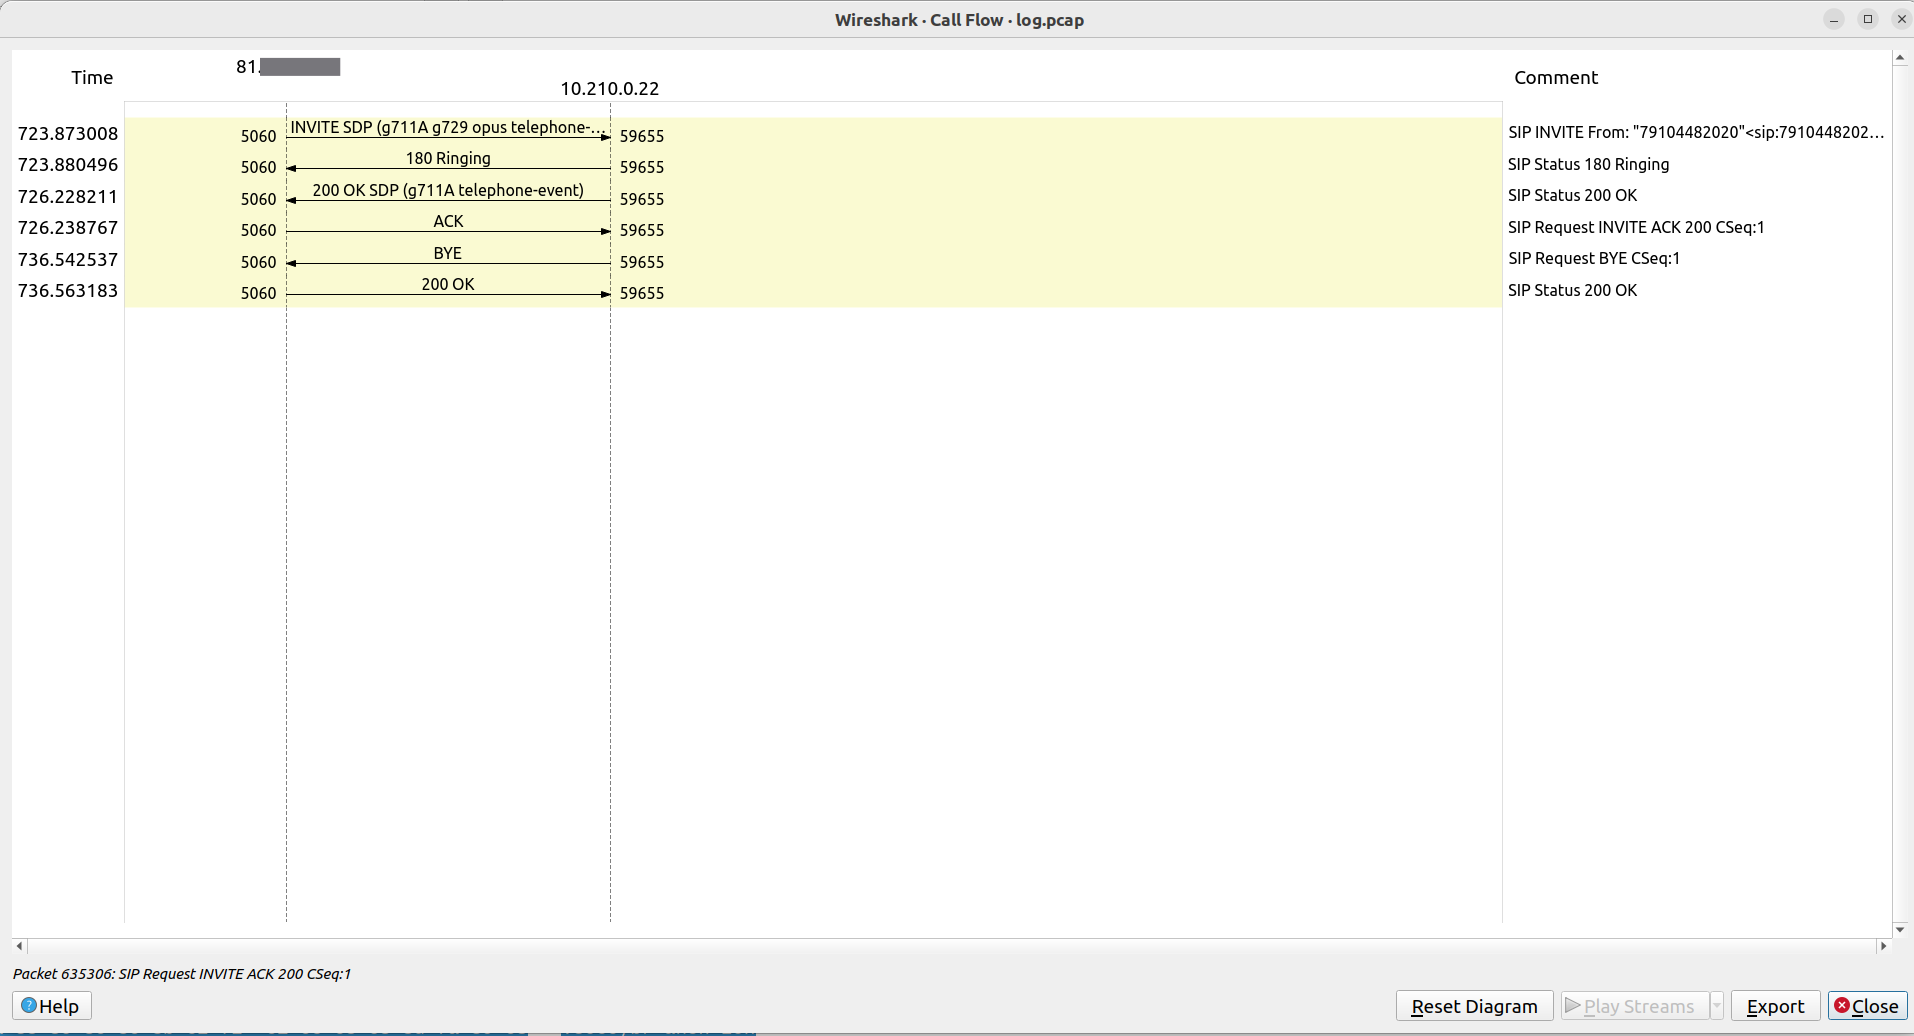The image size is (1914, 1036).
Task: Click the SIP INVITE From comment text
Action: [1695, 133]
